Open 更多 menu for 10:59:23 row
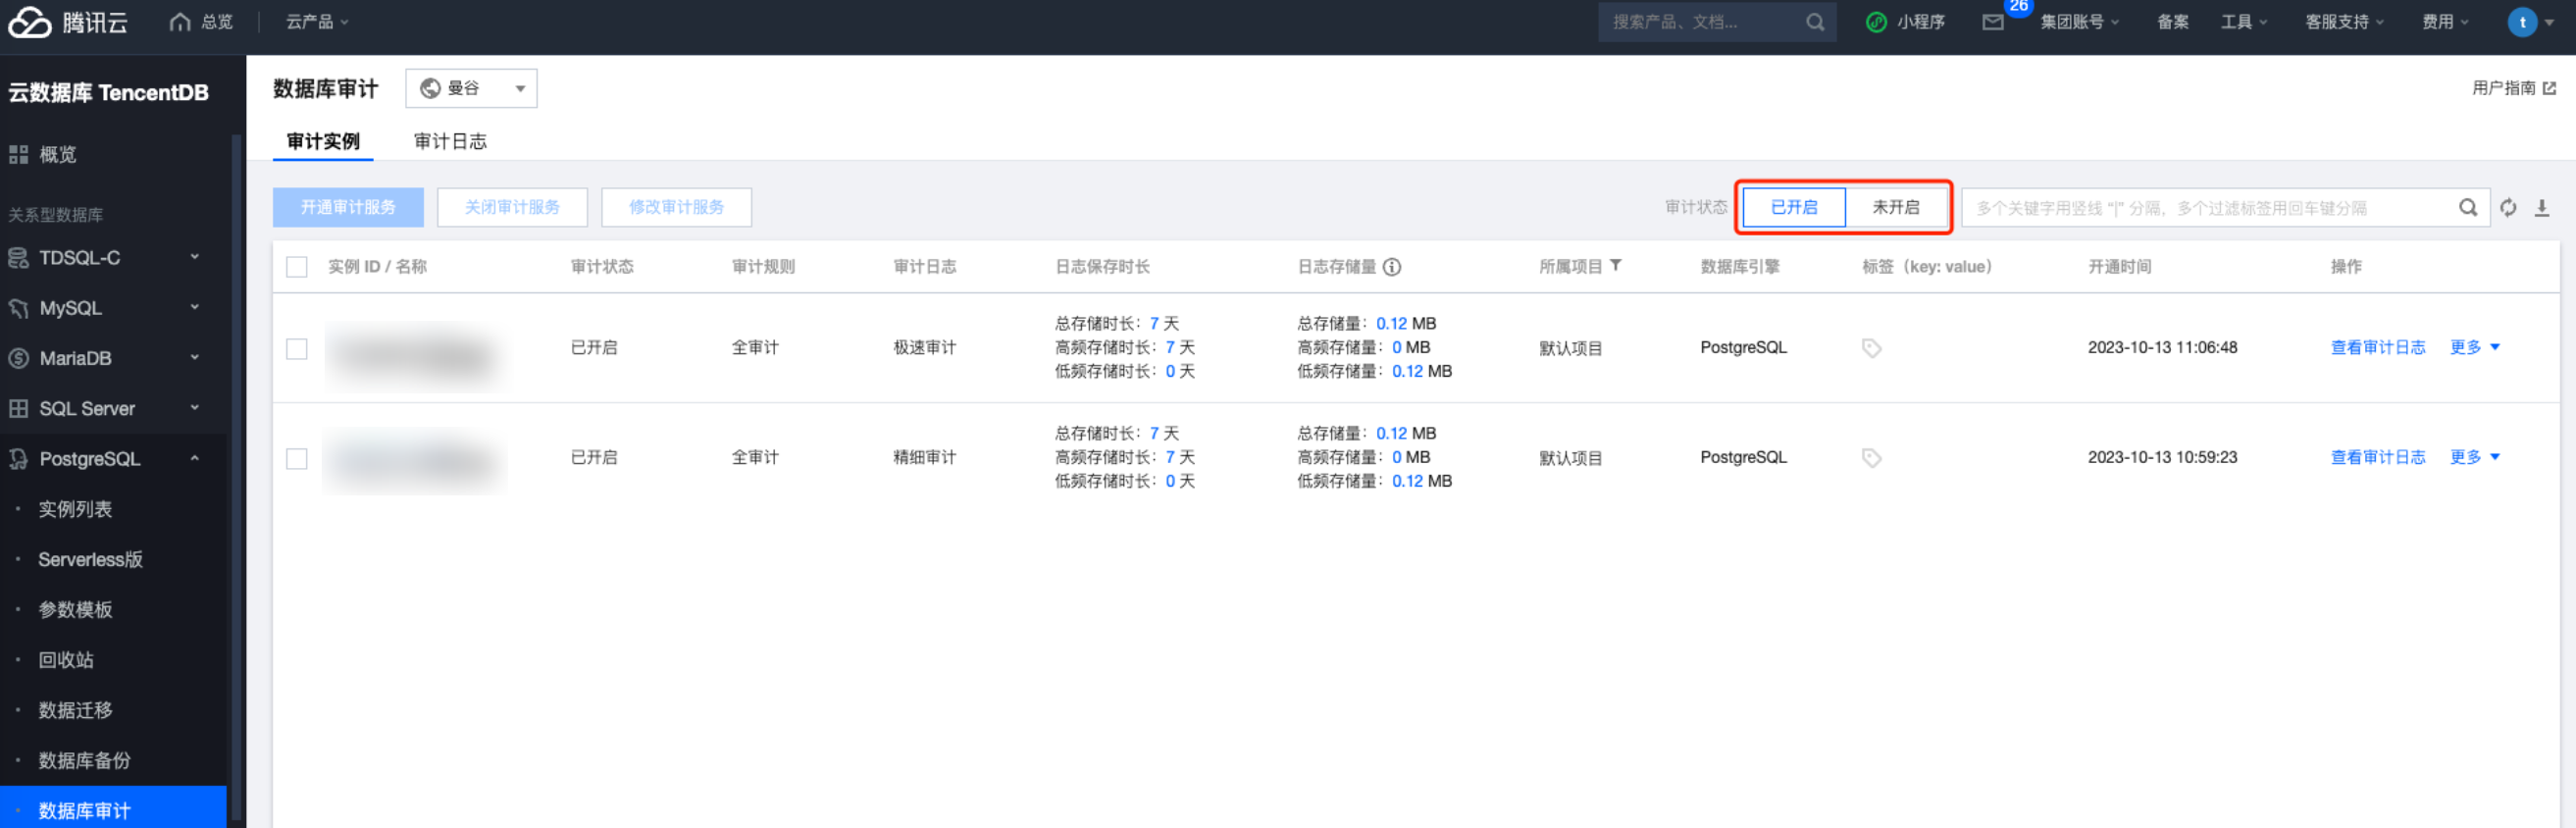Image resolution: width=2576 pixels, height=828 pixels. [2474, 457]
